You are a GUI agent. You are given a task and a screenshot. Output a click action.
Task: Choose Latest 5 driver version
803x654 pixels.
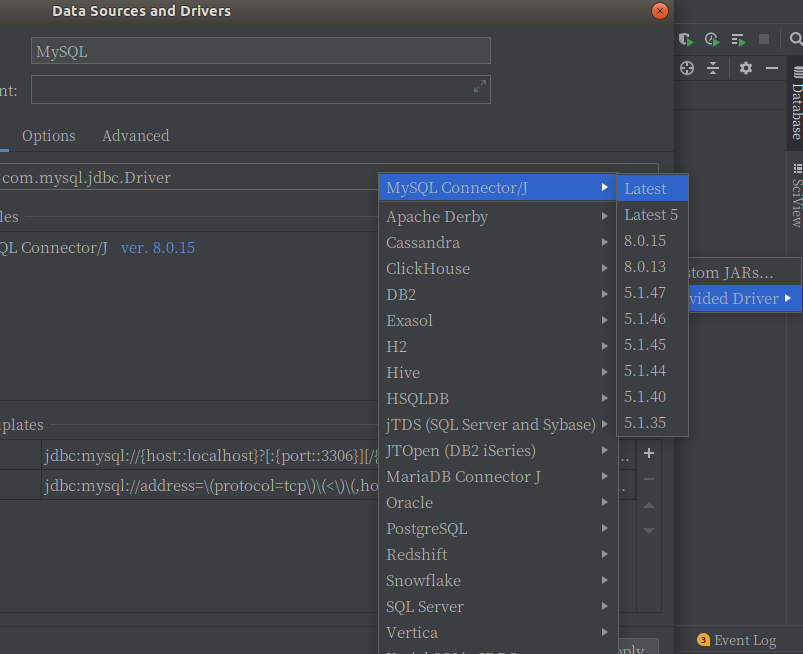652,215
